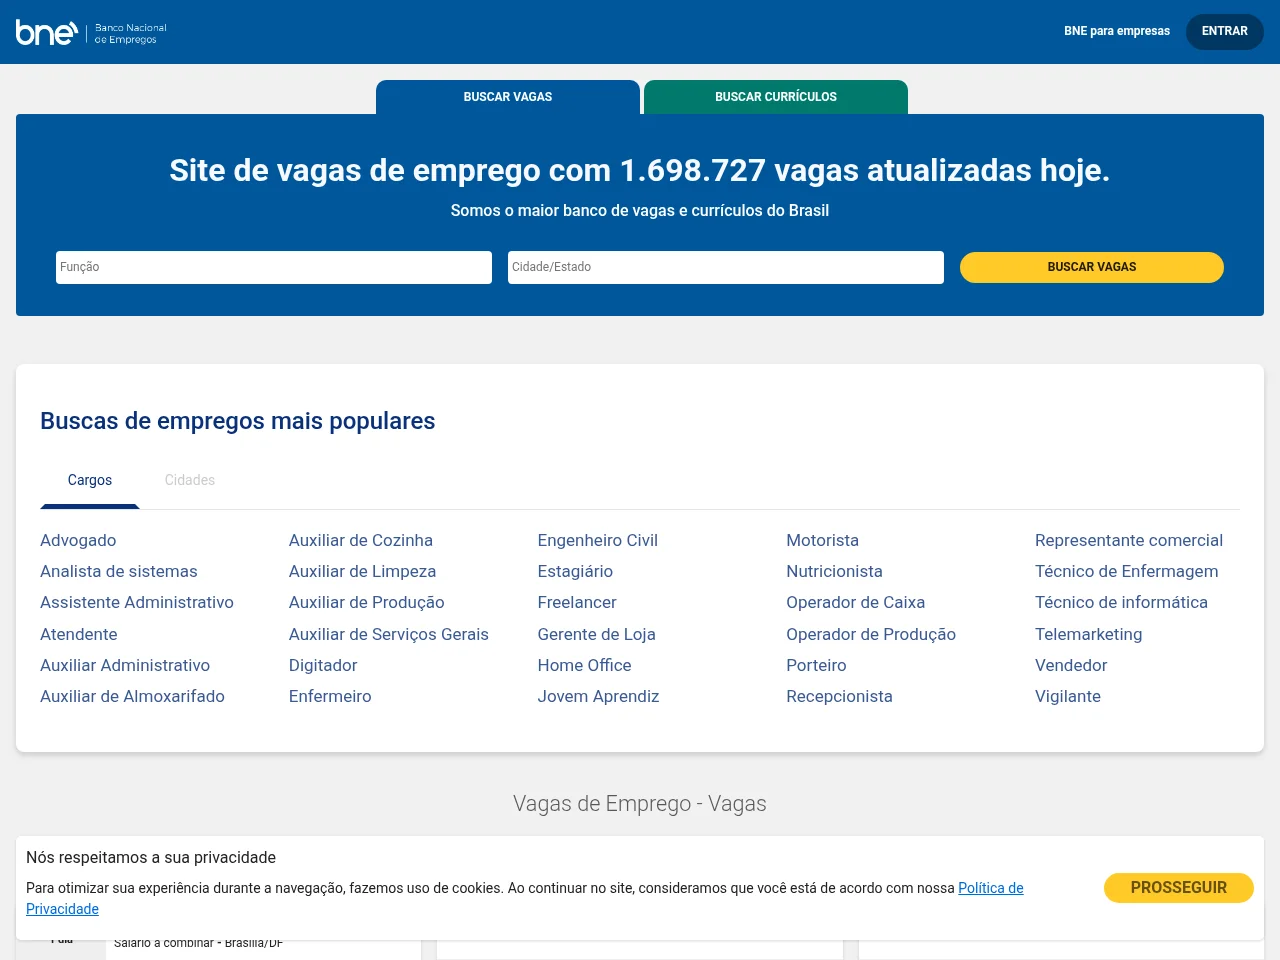Viewport: 1280px width, 960px height.
Task: Focus the Função input field
Action: click(x=274, y=267)
